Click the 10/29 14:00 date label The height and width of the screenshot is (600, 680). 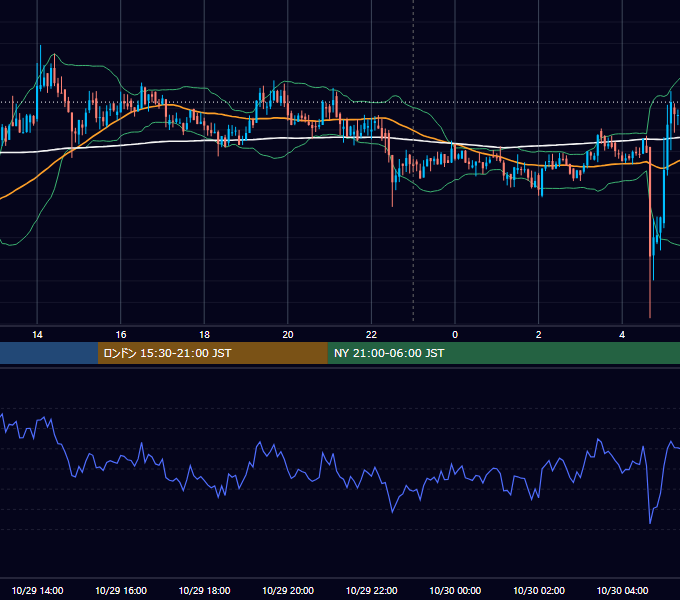37,590
